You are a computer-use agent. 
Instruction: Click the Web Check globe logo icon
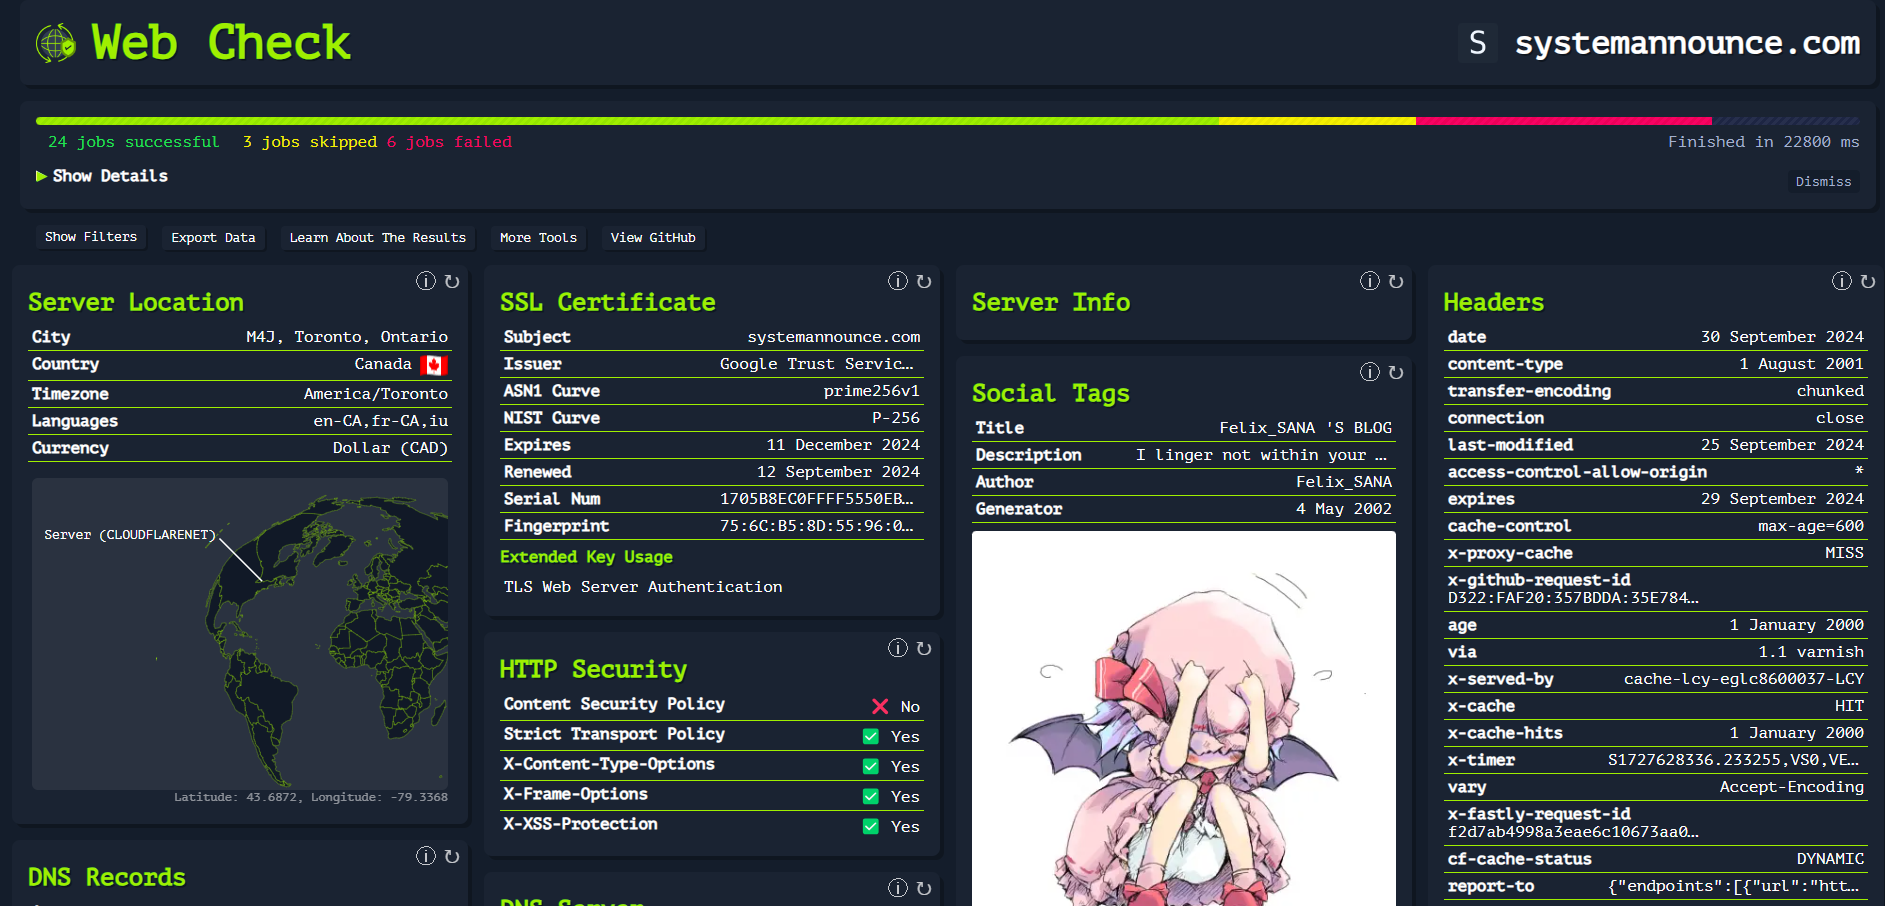56,43
